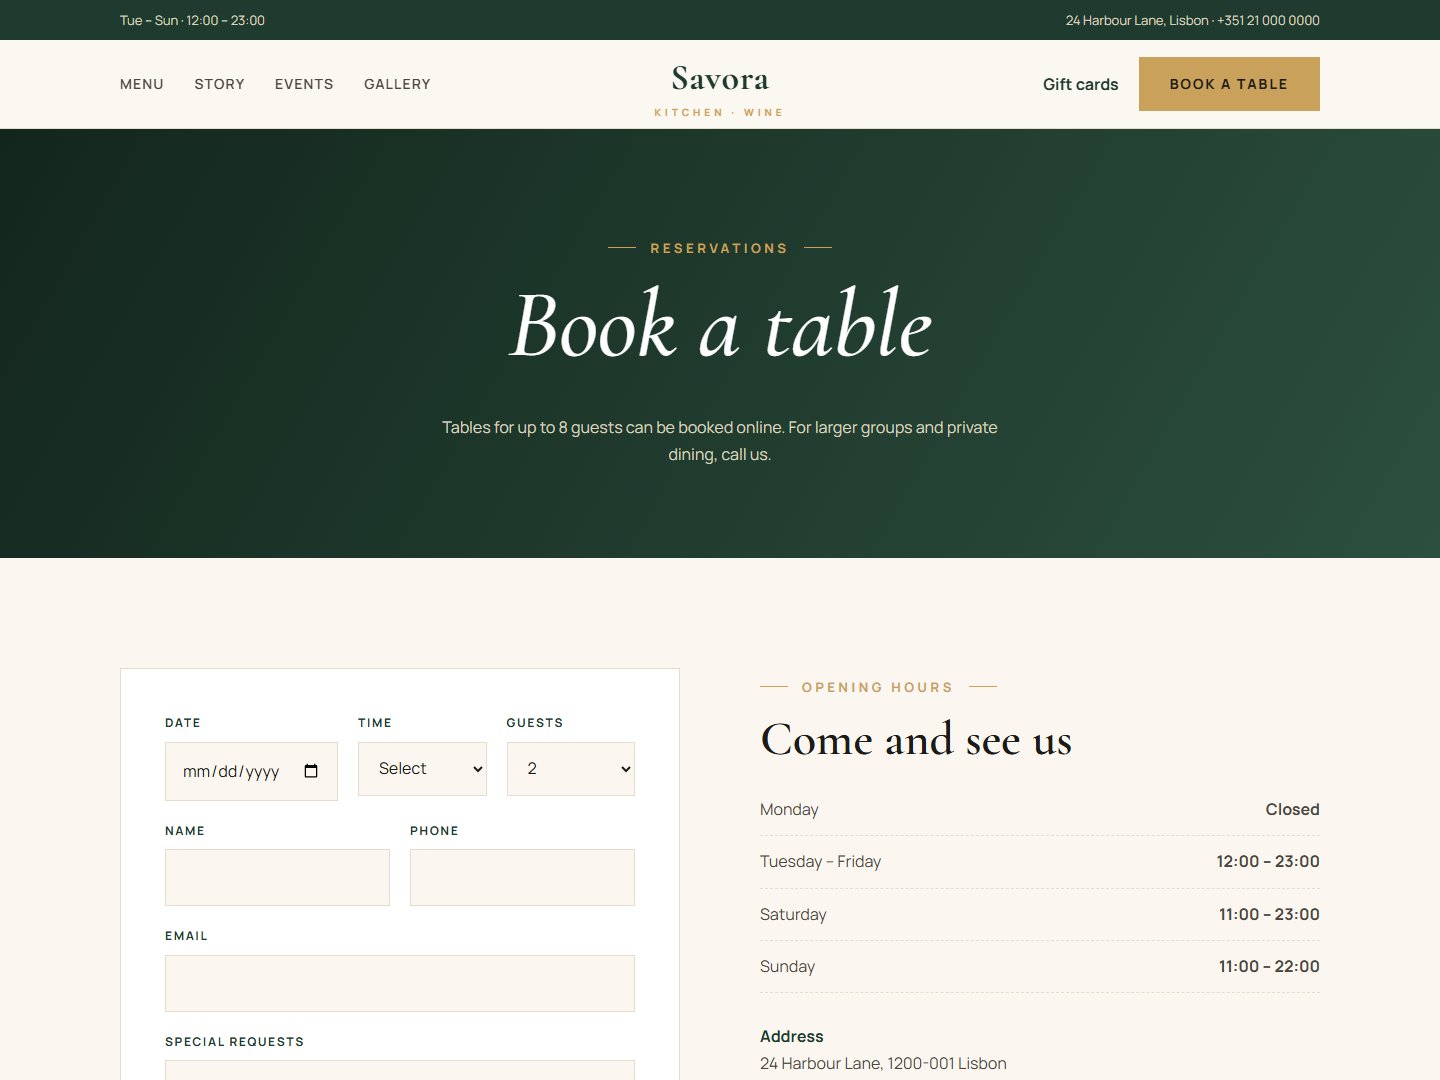
Task: Click the Saturday 11:00 – 23:00 hours
Action: click(x=1269, y=914)
